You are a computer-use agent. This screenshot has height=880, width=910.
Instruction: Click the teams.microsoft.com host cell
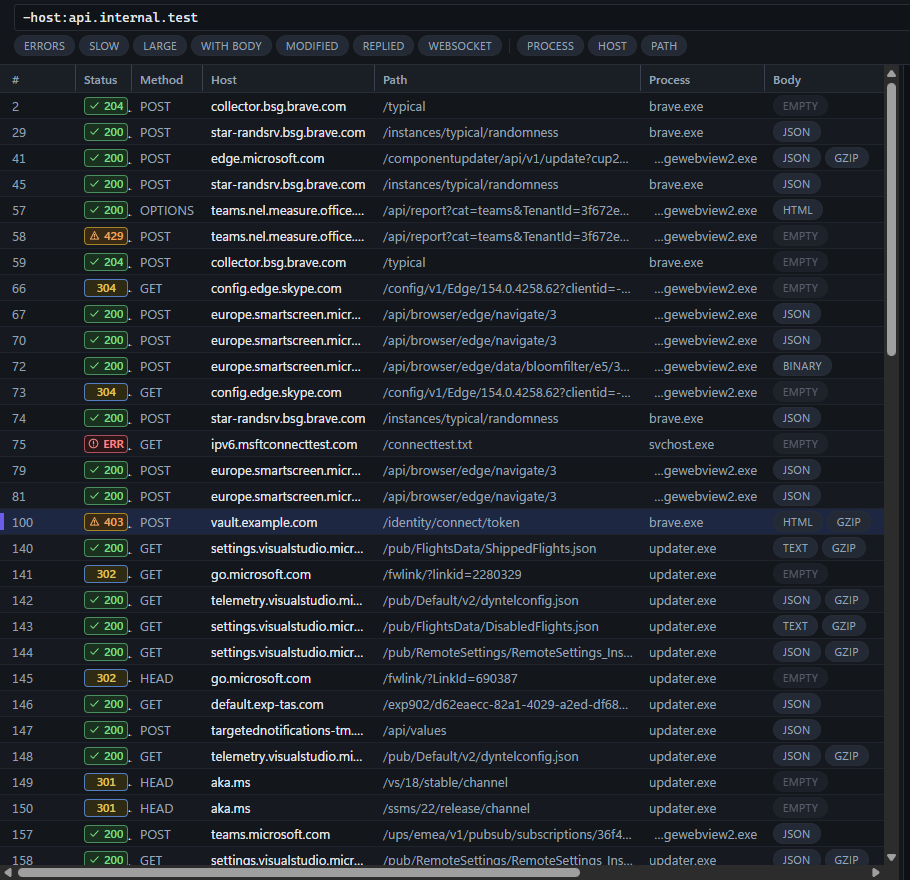click(270, 835)
